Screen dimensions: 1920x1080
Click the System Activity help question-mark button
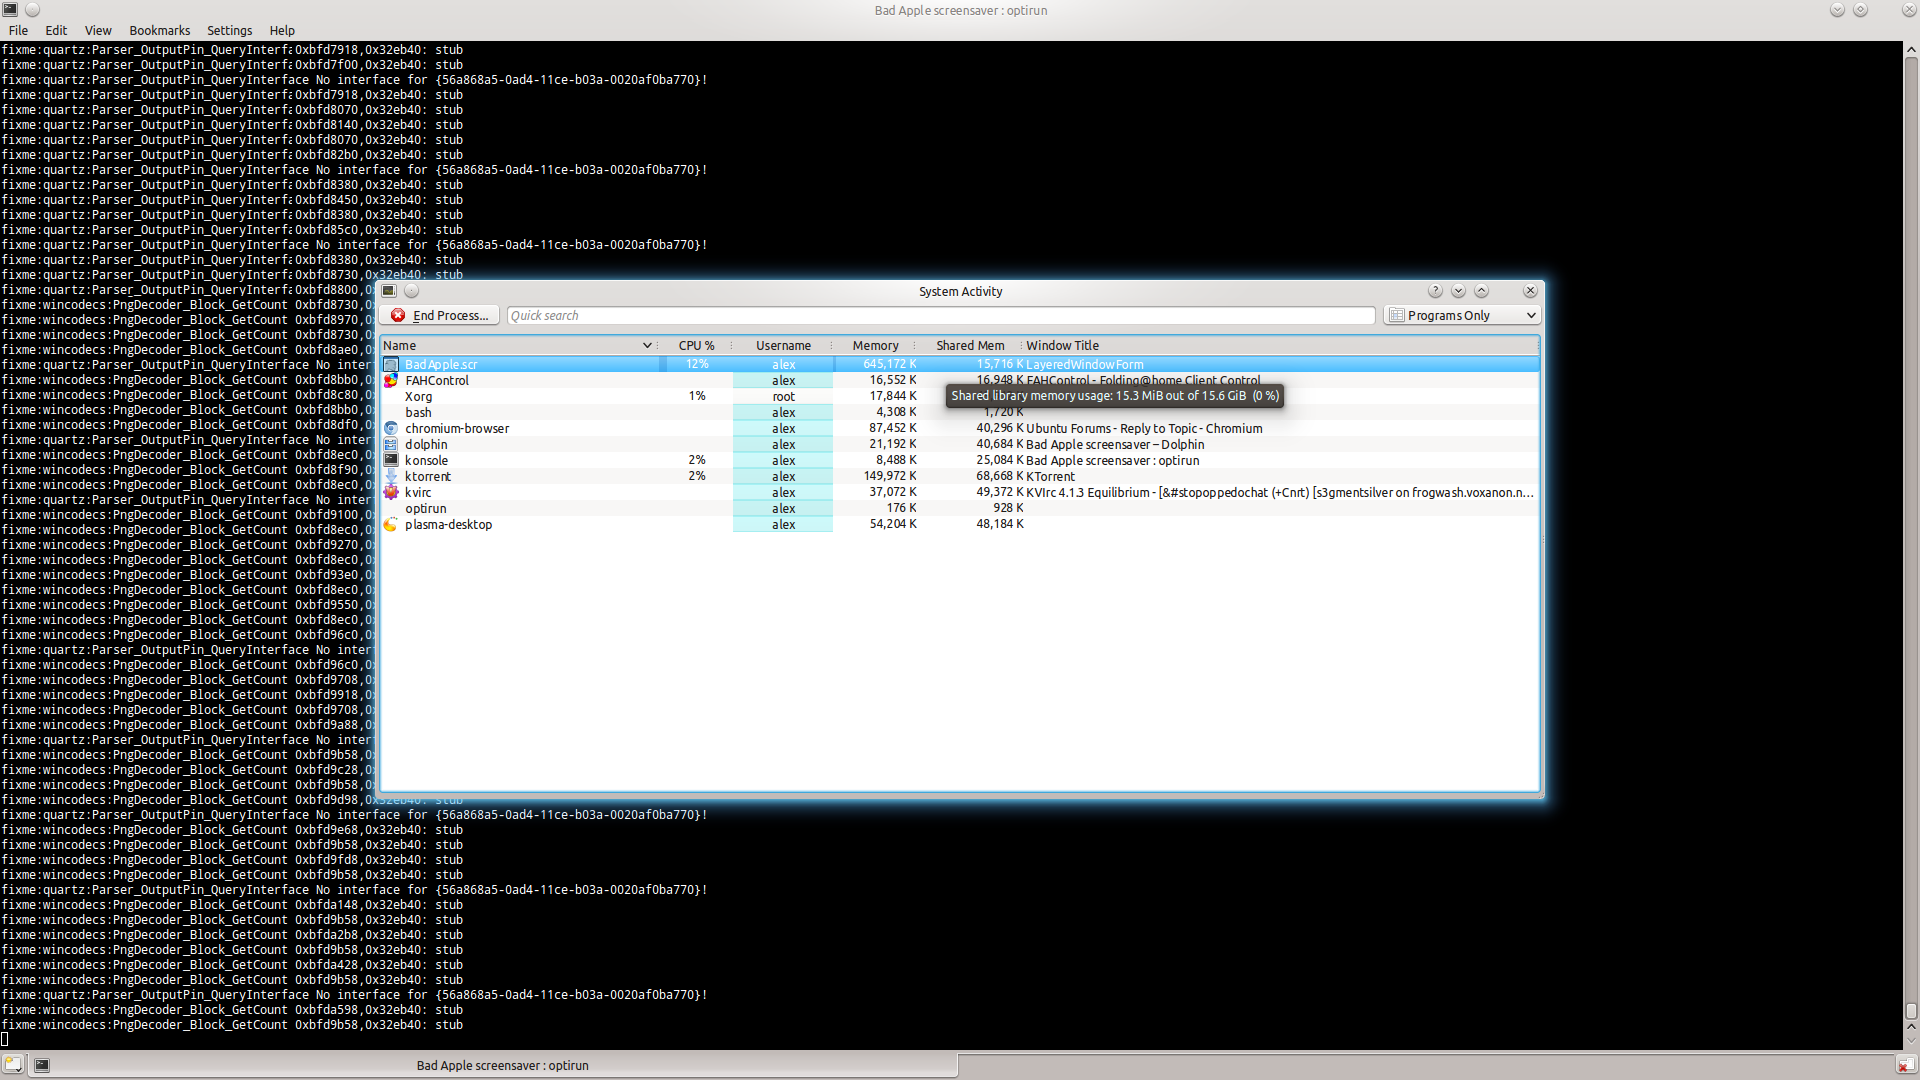[1435, 291]
